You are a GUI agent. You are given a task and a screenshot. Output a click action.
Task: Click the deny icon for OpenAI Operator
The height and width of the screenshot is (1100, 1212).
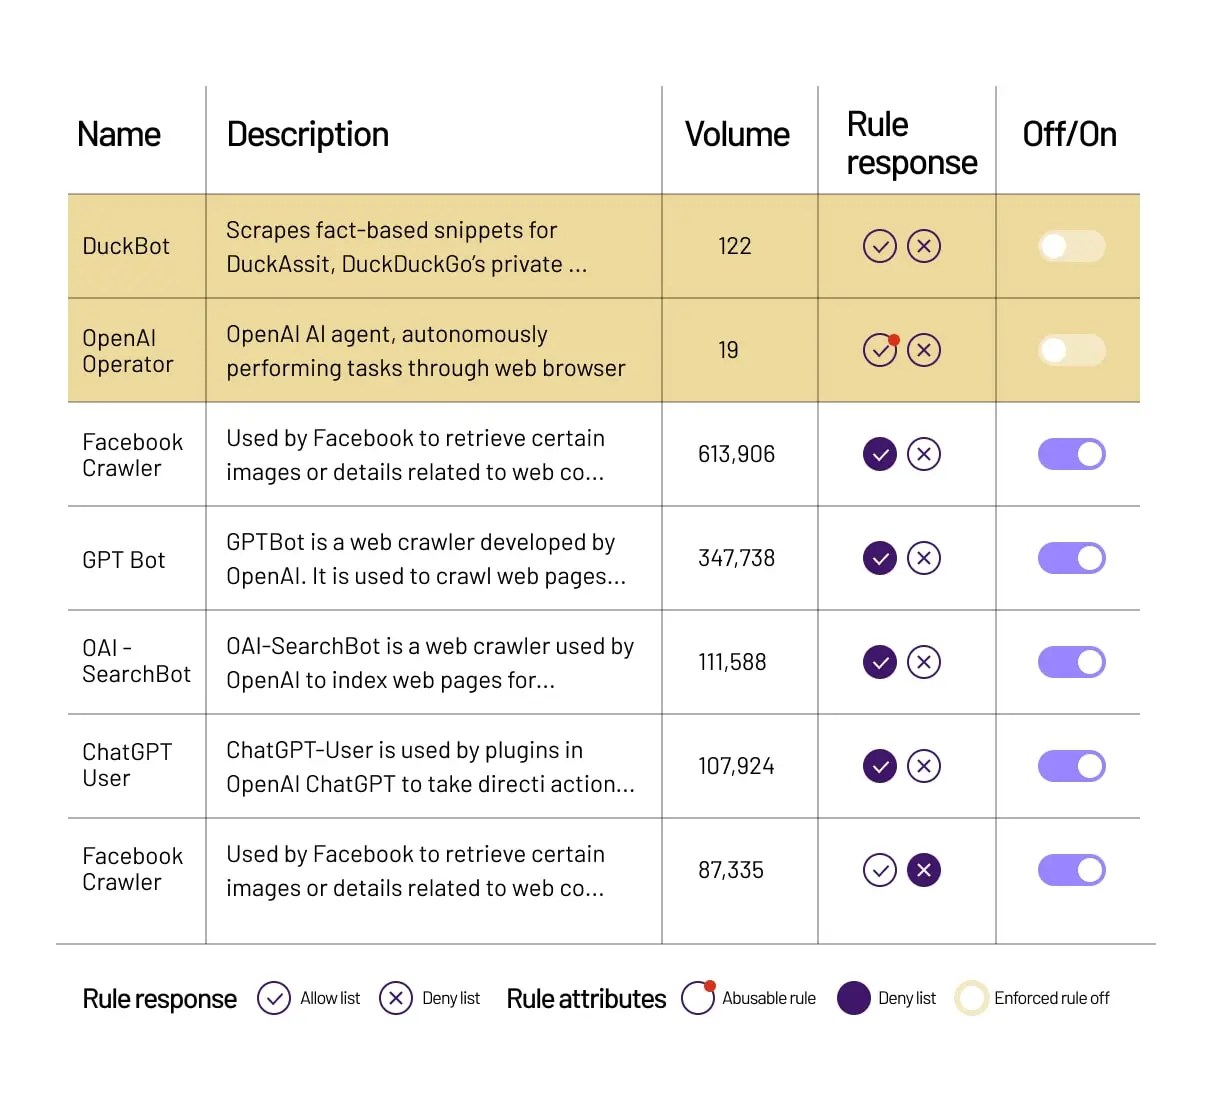click(924, 350)
